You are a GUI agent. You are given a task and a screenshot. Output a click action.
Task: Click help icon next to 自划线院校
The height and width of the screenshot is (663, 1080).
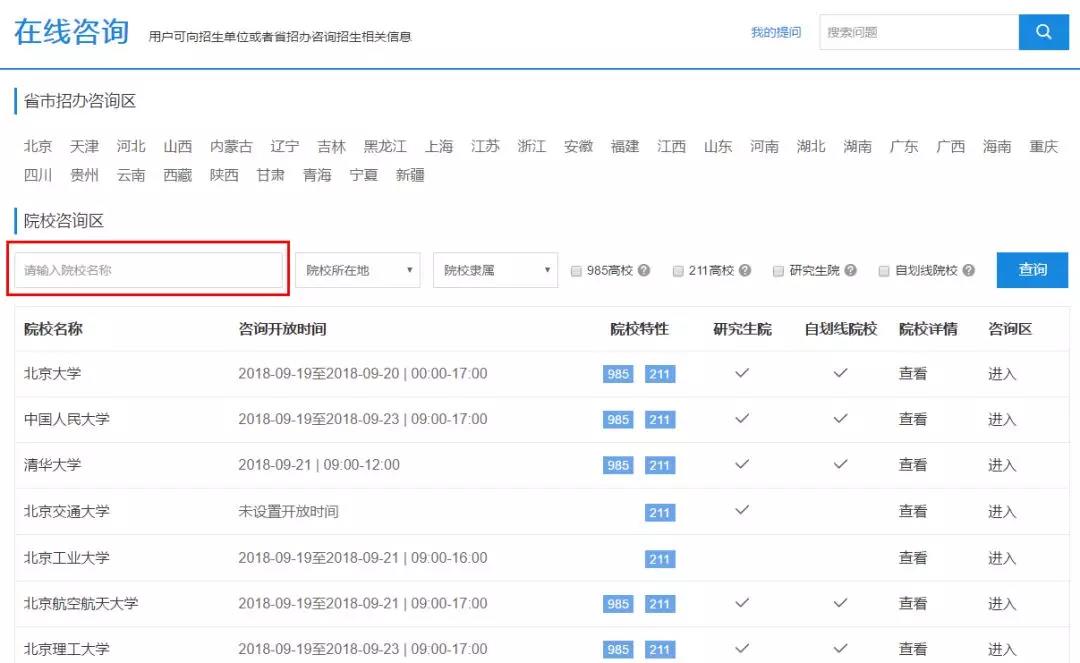pyautogui.click(x=968, y=271)
